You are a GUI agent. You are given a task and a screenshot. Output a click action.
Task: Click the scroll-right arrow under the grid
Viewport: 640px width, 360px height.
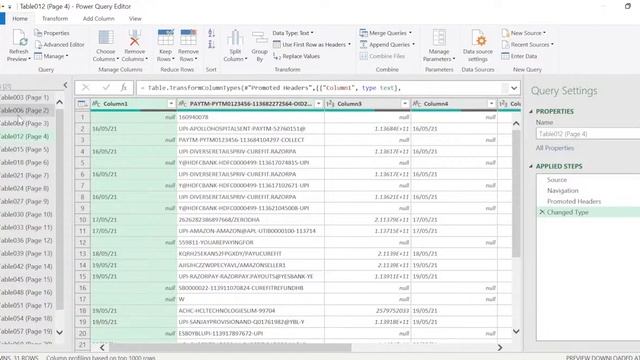coord(500,348)
